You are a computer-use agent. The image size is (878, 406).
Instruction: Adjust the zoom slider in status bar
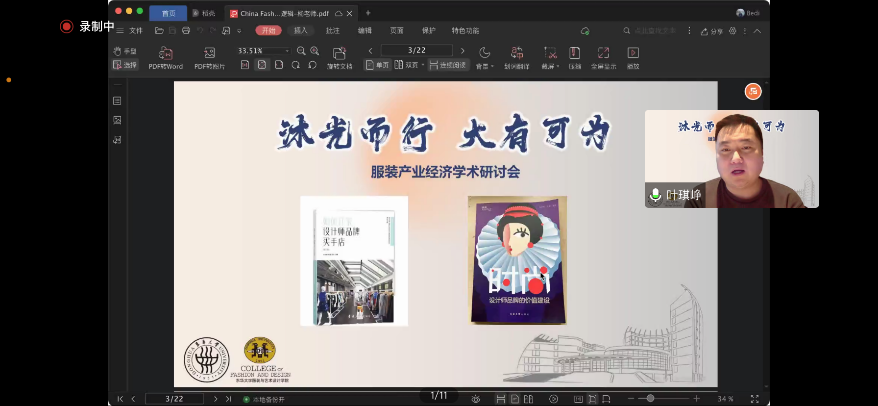(650, 398)
